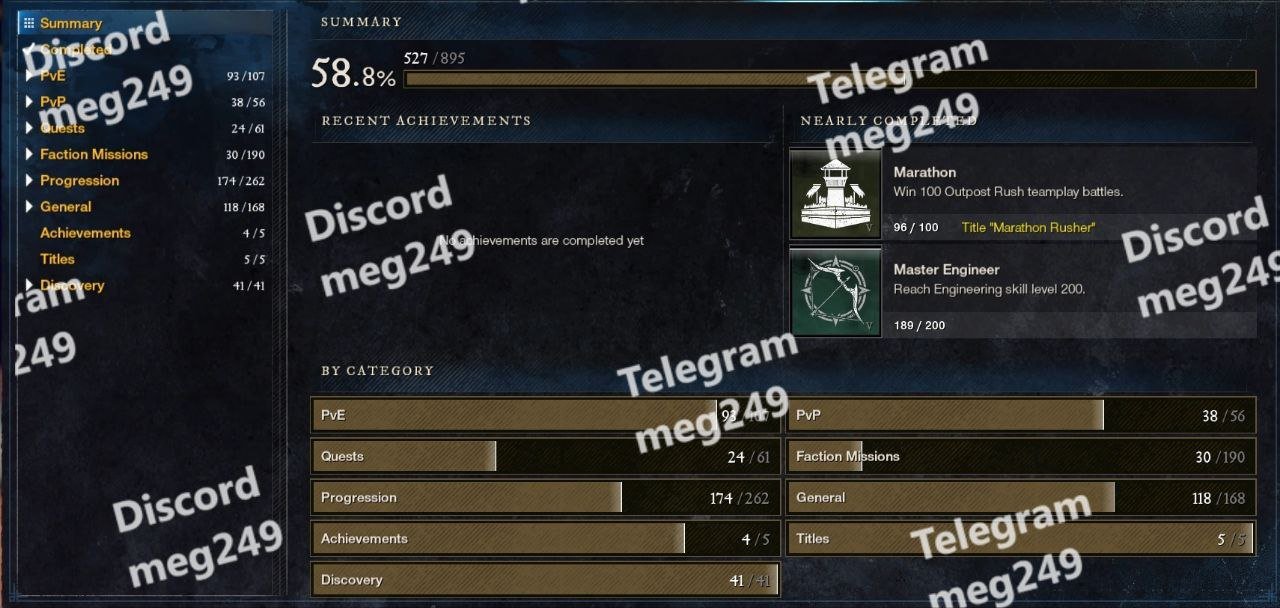The width and height of the screenshot is (1280, 608).
Task: Expand the General category arrow
Action: pos(30,206)
